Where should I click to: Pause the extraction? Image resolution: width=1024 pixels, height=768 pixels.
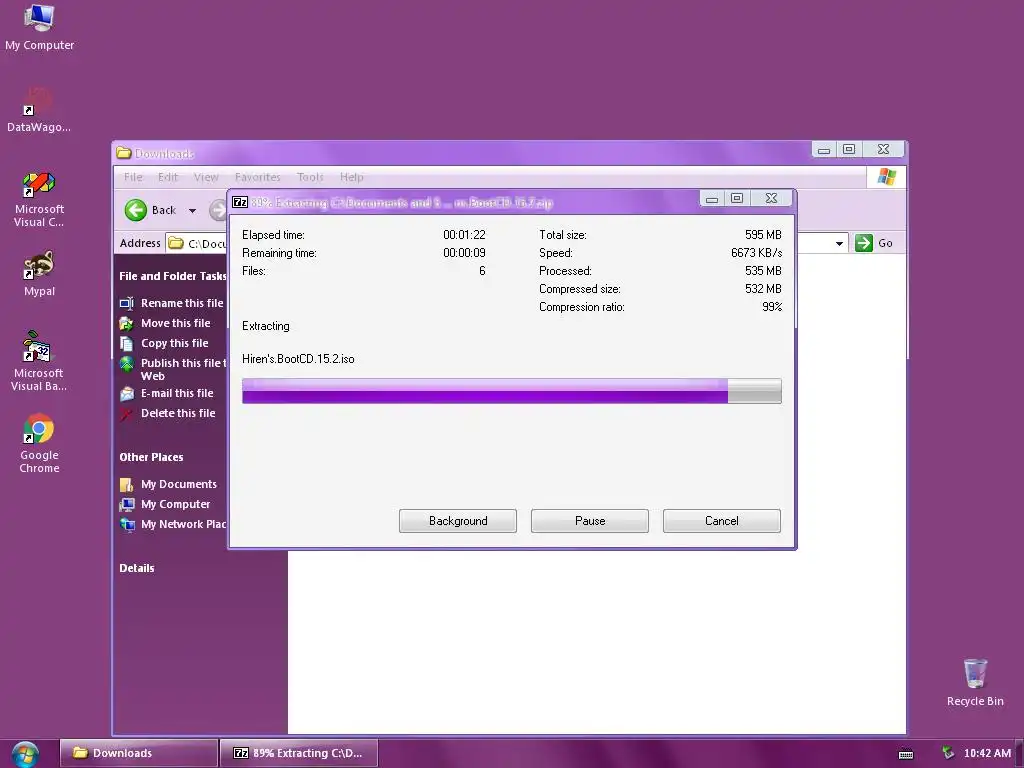pyautogui.click(x=590, y=521)
